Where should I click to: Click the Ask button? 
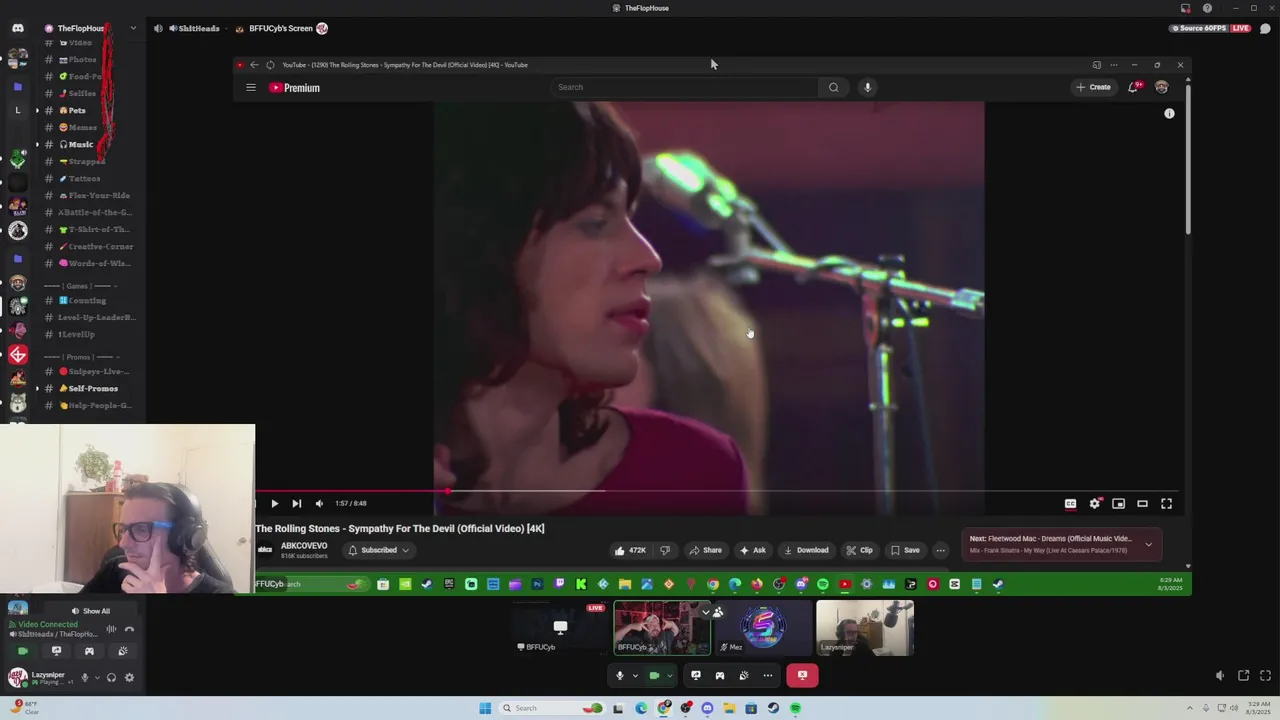(x=752, y=550)
